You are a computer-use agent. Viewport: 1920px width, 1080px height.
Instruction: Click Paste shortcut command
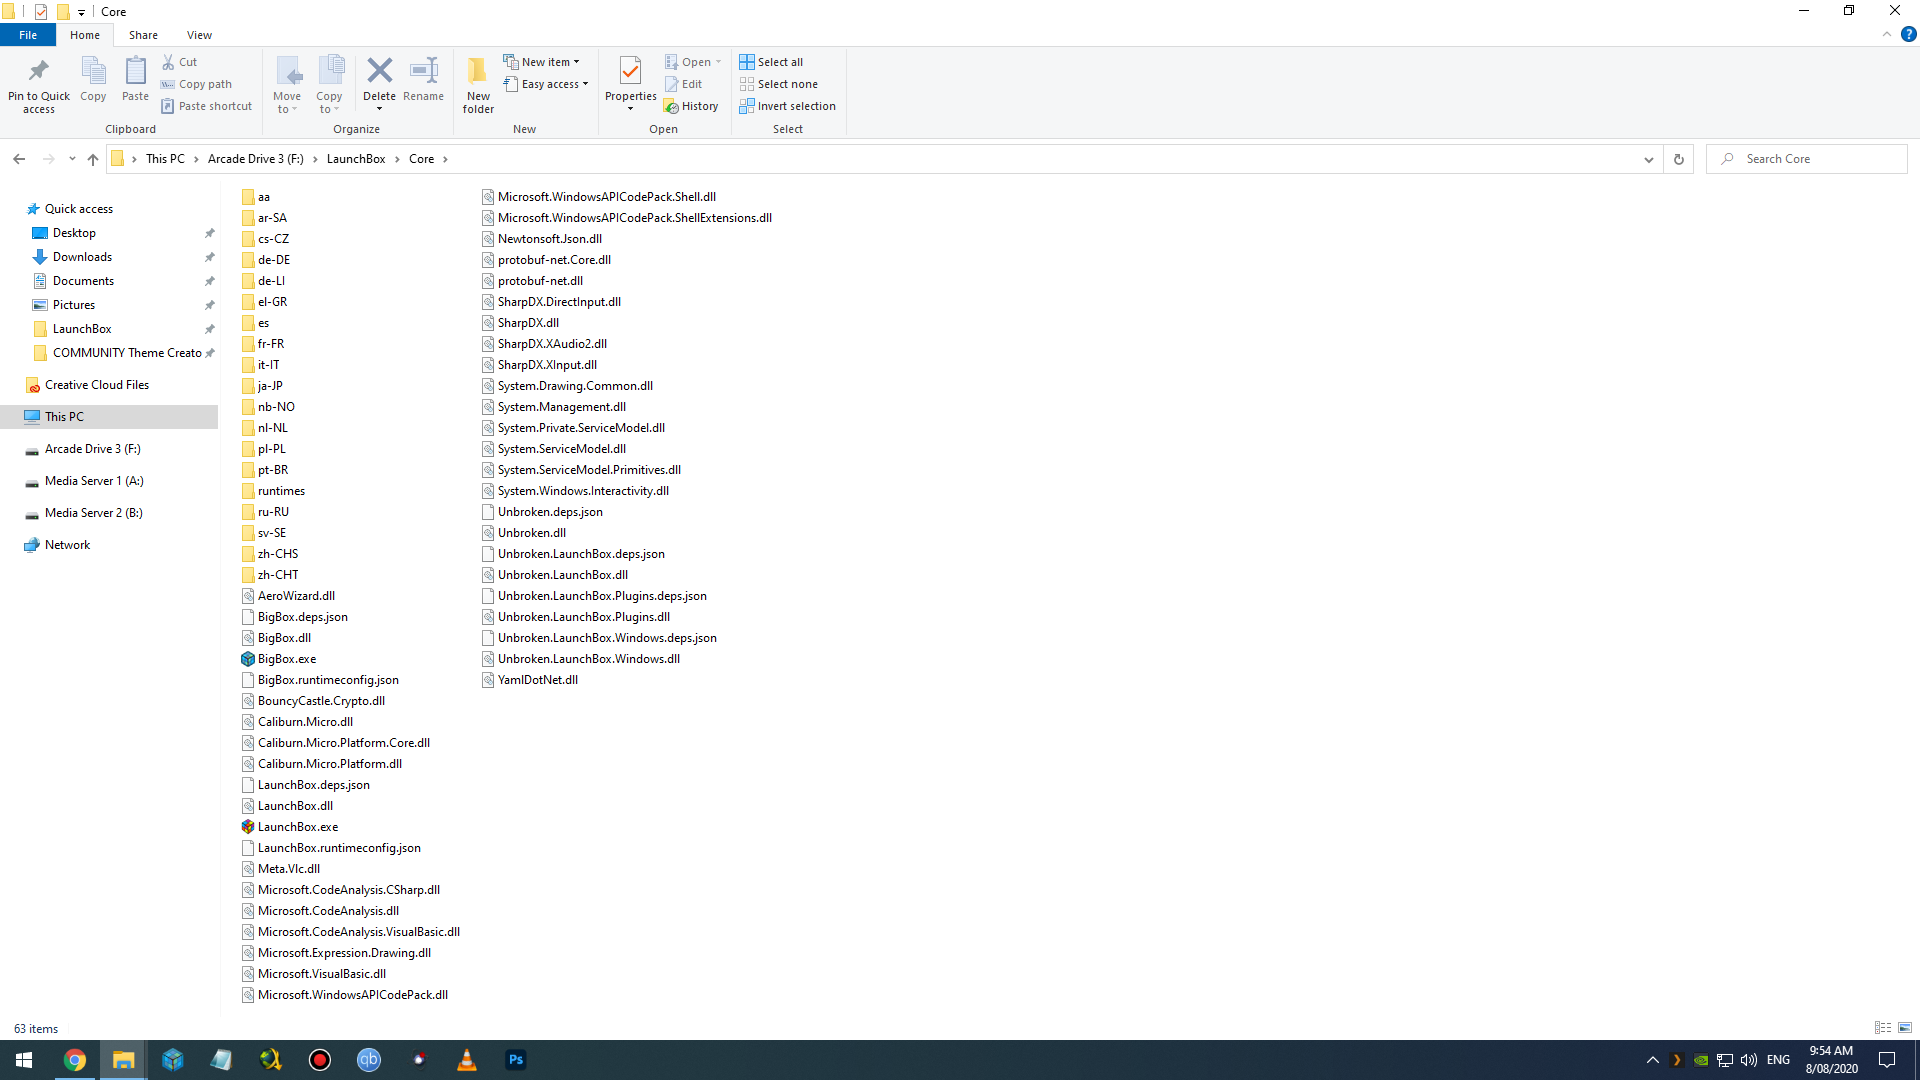(207, 106)
